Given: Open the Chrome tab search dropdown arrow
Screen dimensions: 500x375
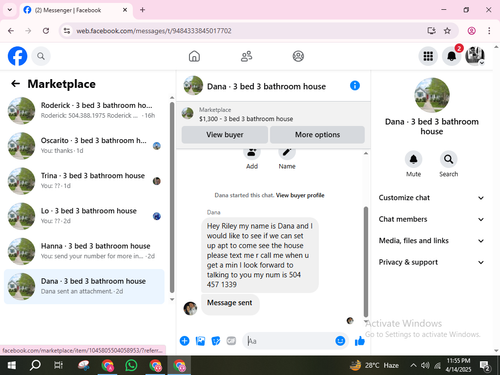Looking at the screenshot, I should tap(10, 10).
